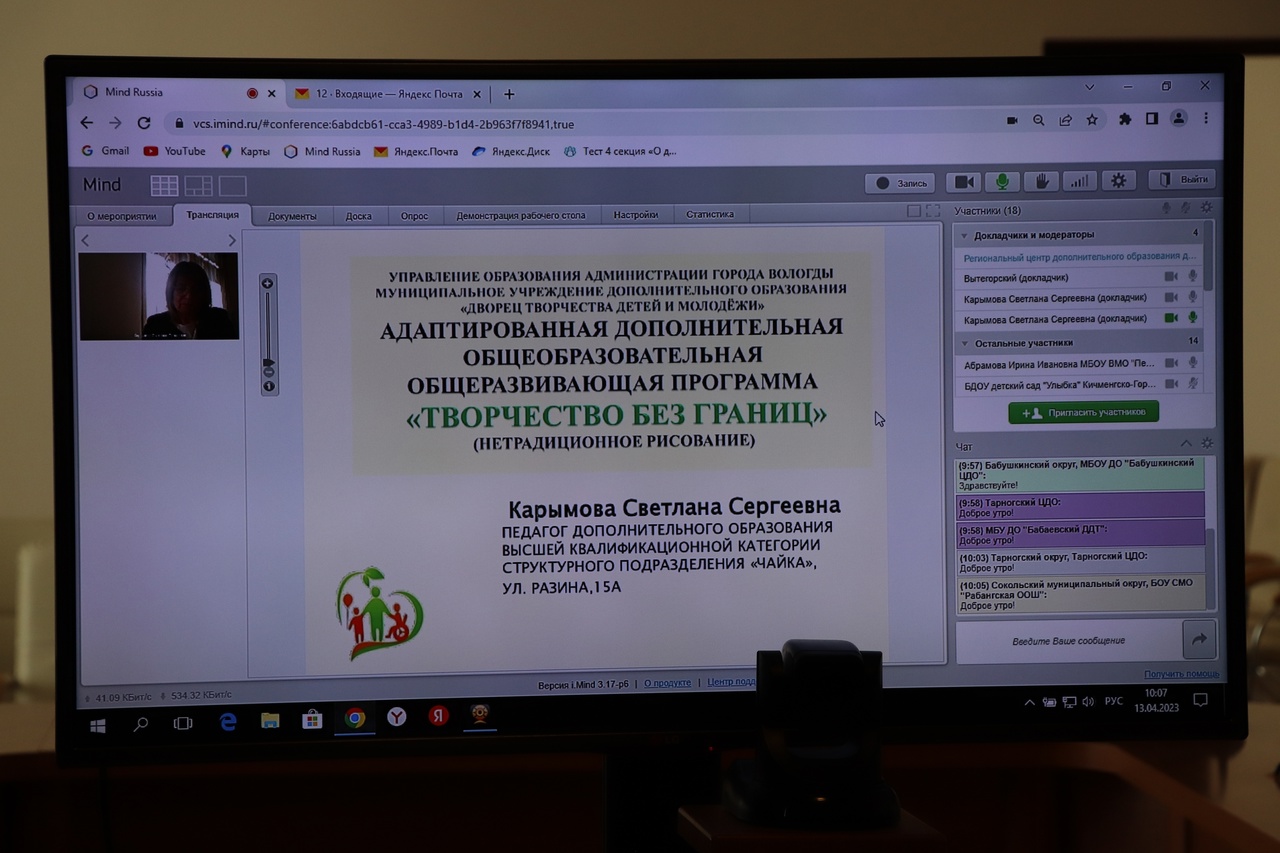
Task: Collapse the Остальные участники group
Action: (965, 343)
